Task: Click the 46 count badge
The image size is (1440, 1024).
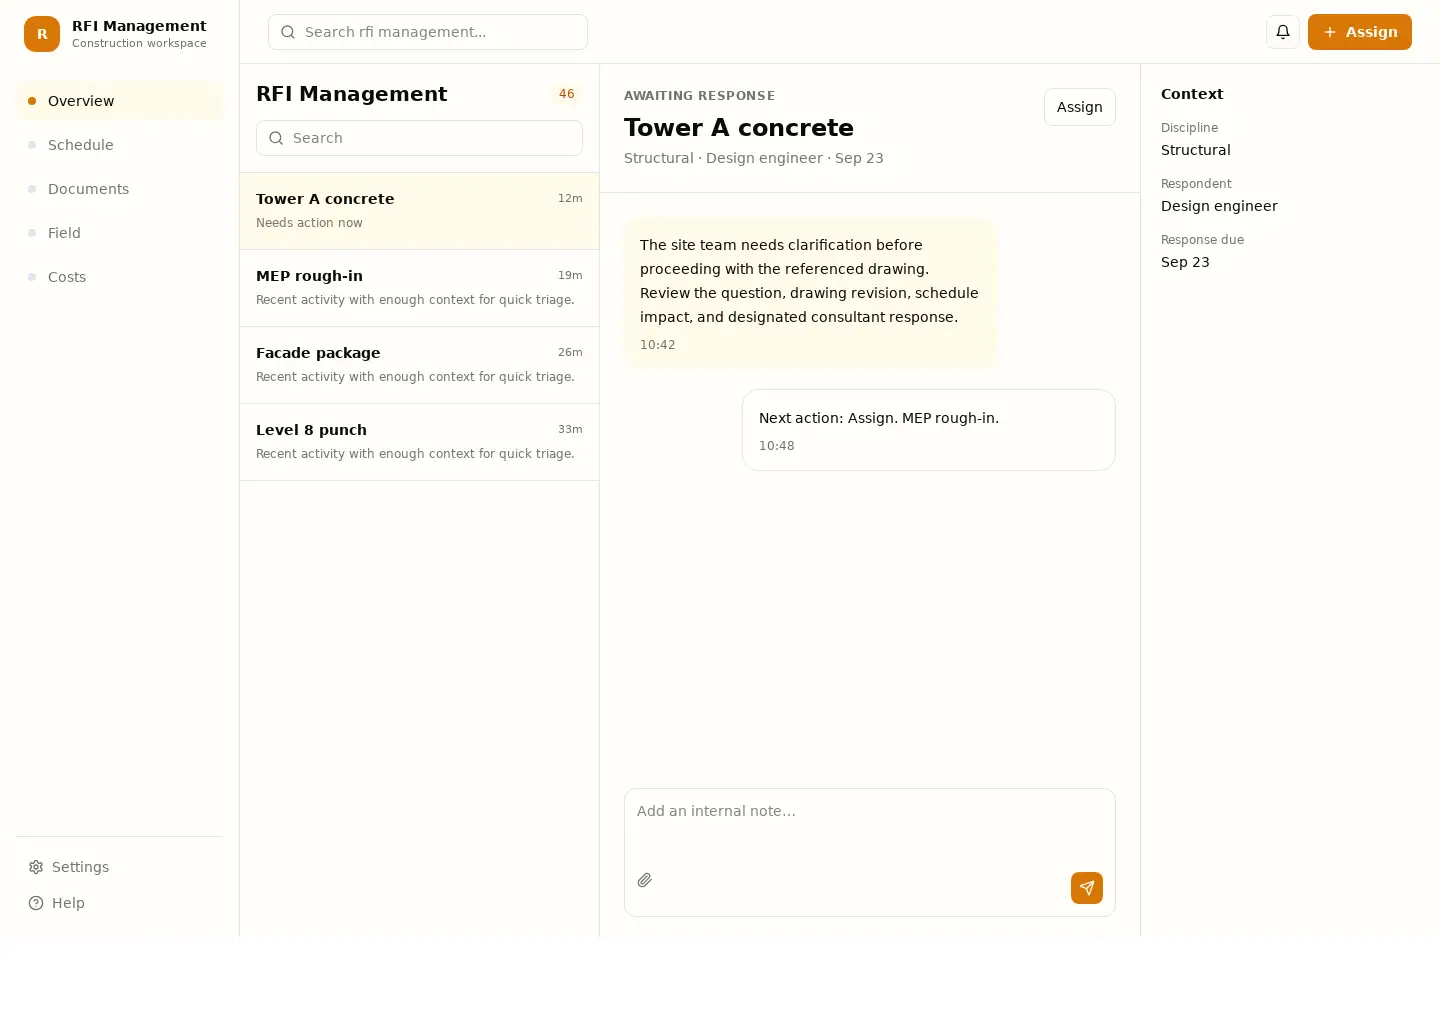Action: pos(567,94)
